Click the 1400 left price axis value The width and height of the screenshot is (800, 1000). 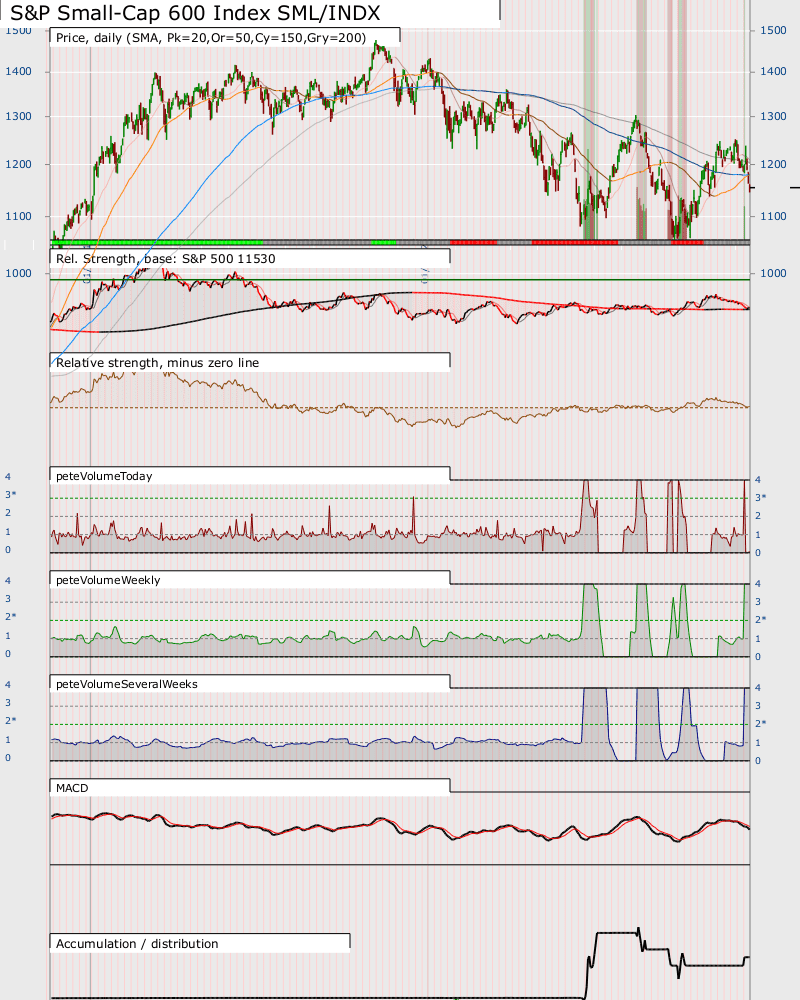tap(19, 71)
